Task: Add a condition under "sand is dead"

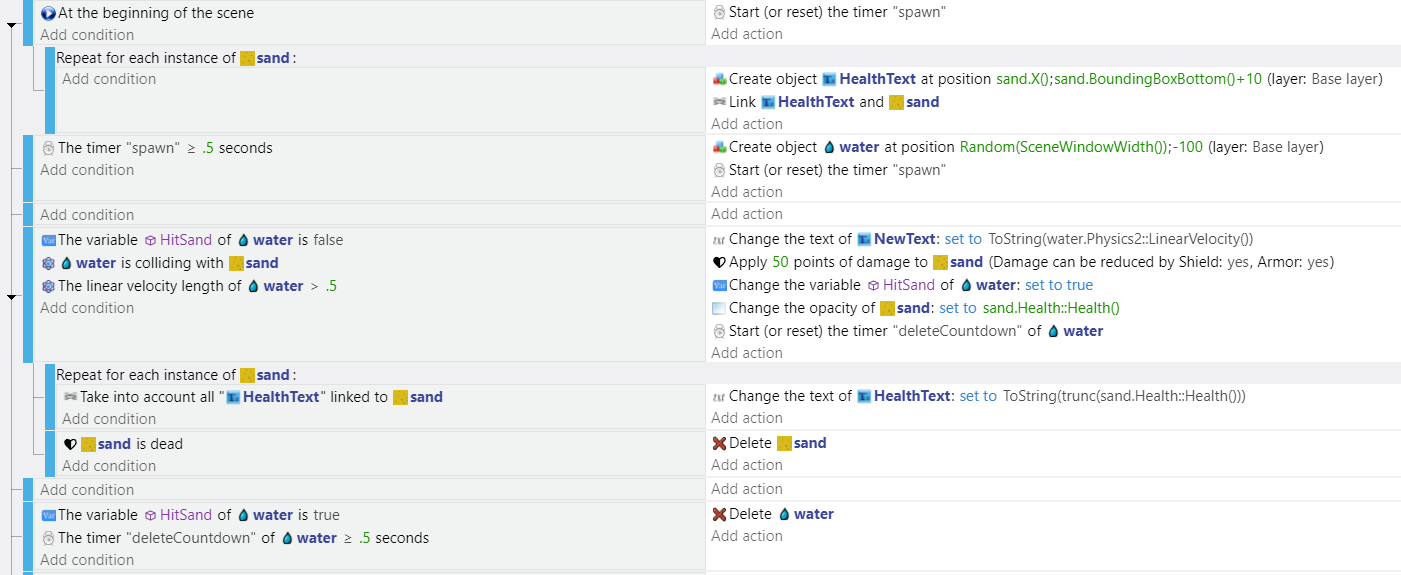Action: point(109,466)
